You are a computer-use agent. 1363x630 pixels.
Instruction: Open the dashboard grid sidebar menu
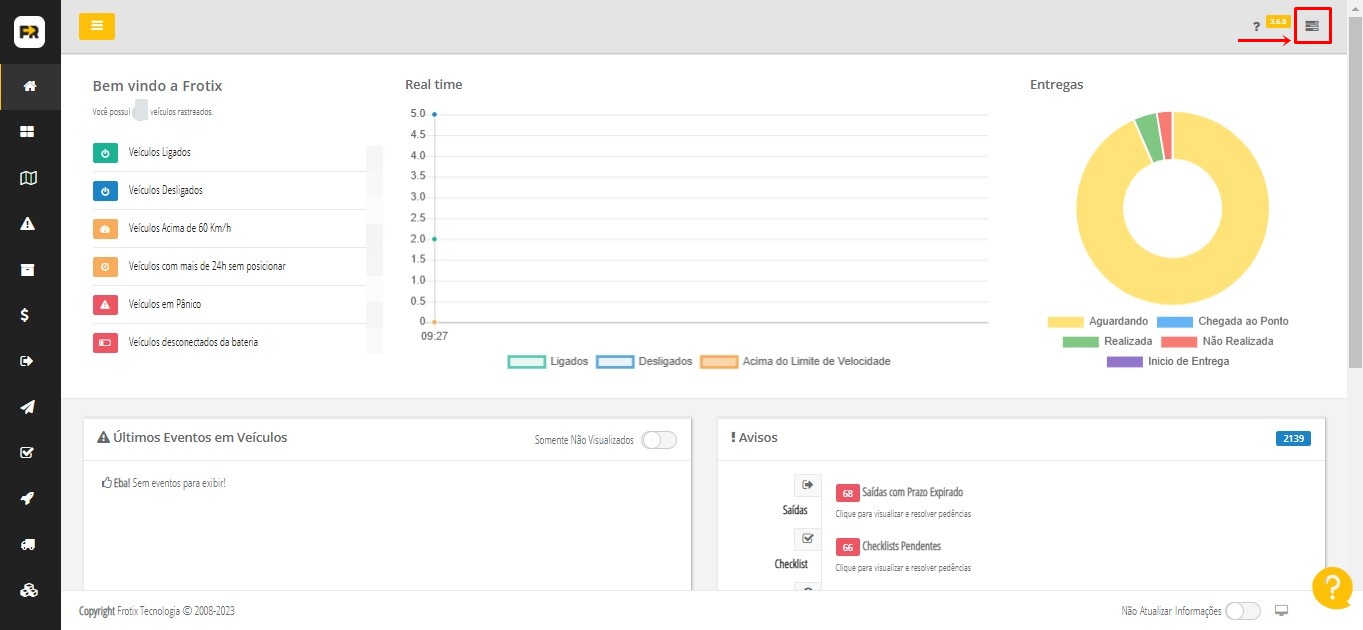(x=29, y=132)
